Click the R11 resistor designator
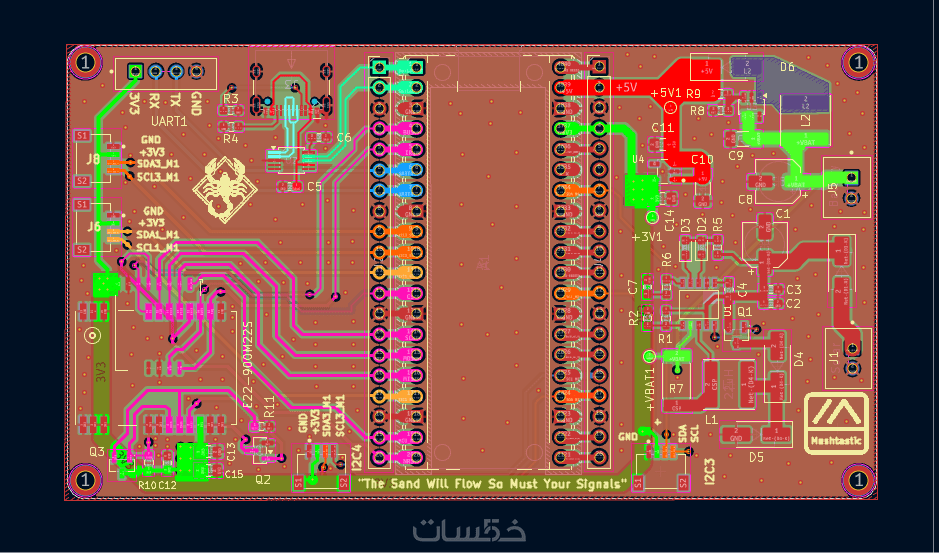This screenshot has height=553, width=939. pyautogui.click(x=269, y=407)
